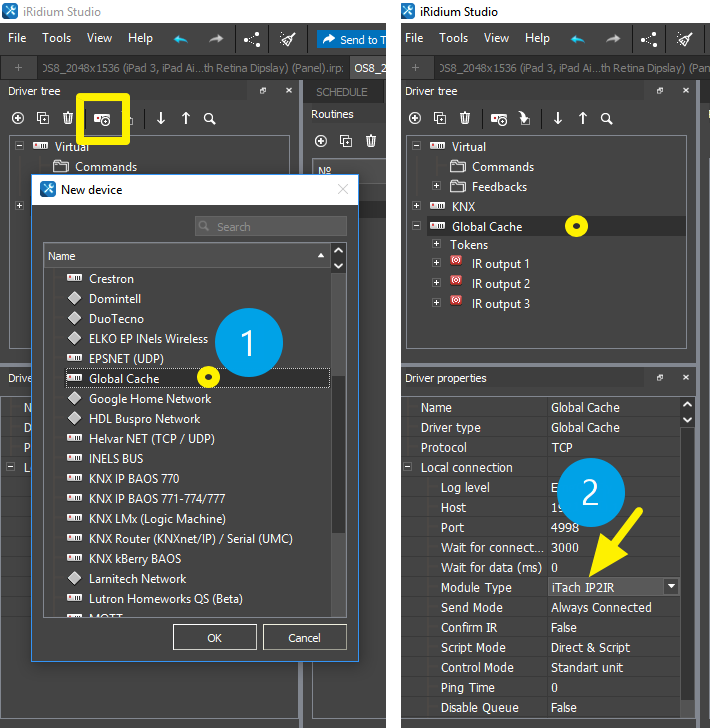Click Control Mode value Standart unit
710x728 pixels.
587,667
